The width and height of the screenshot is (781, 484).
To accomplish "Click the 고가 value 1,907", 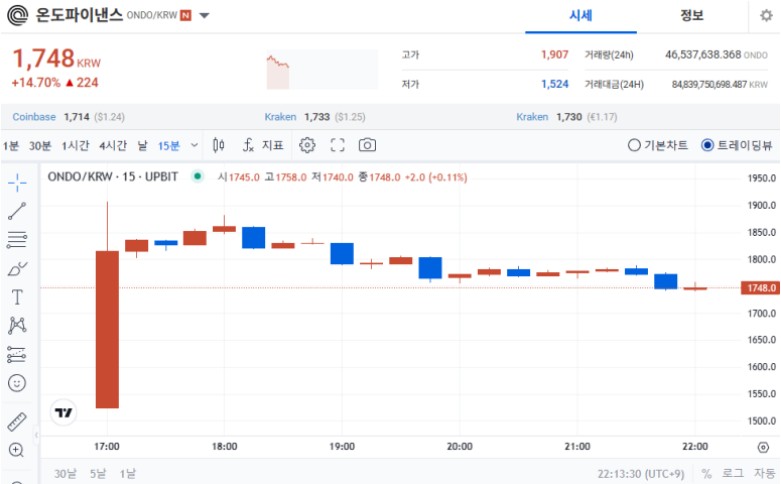I will tap(554, 54).
